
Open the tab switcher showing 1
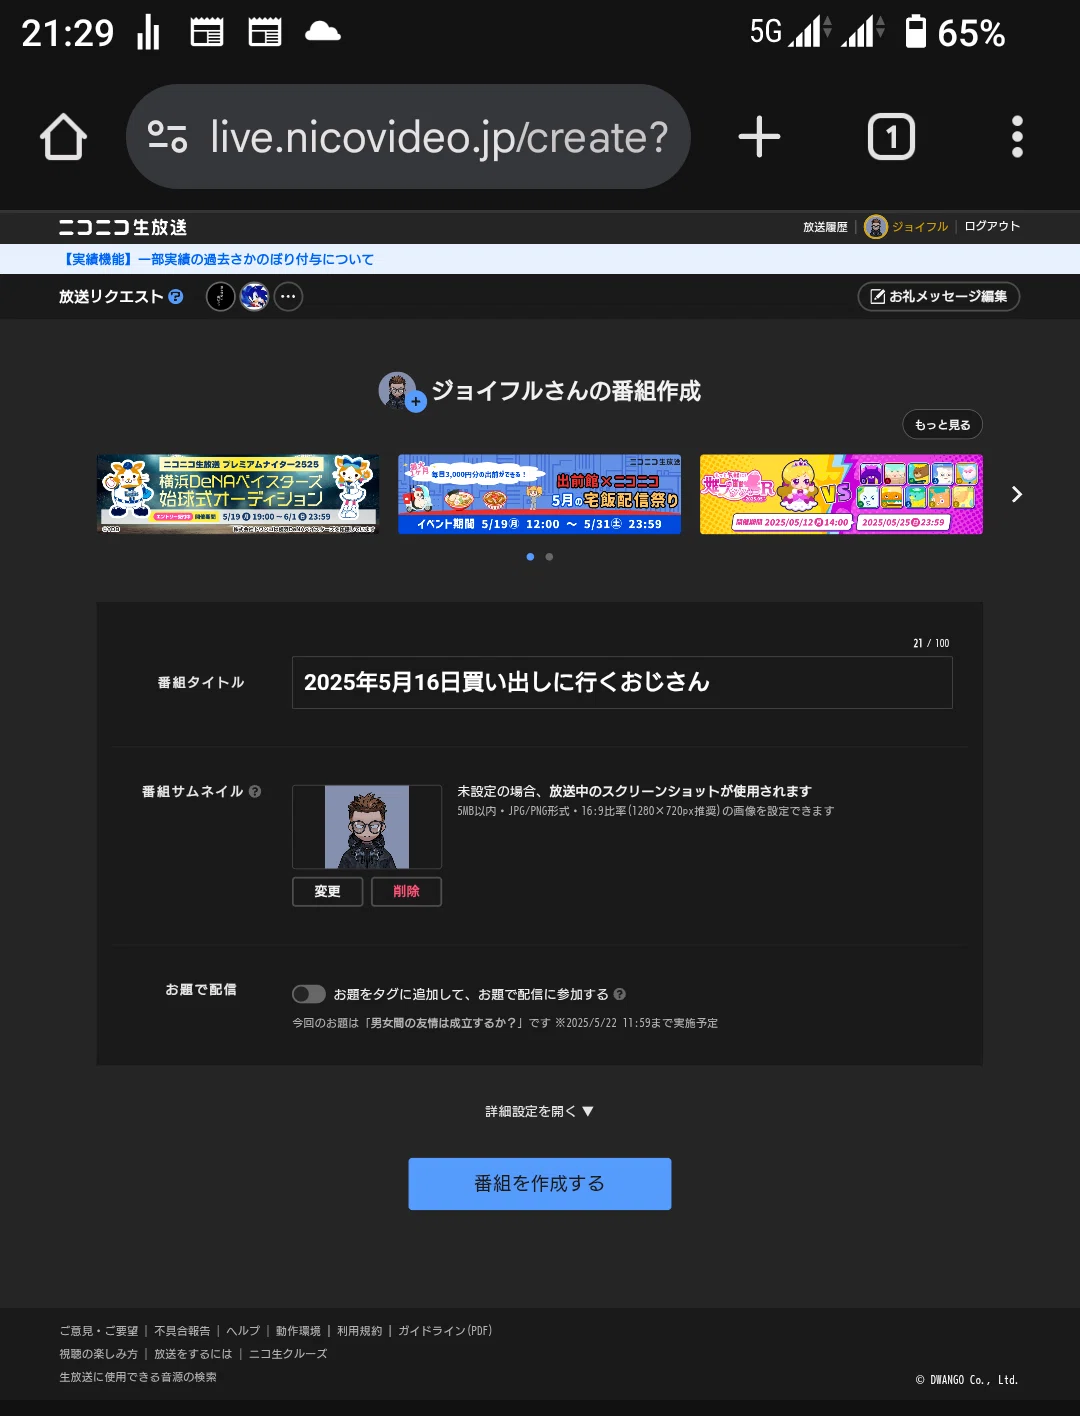pyautogui.click(x=891, y=137)
